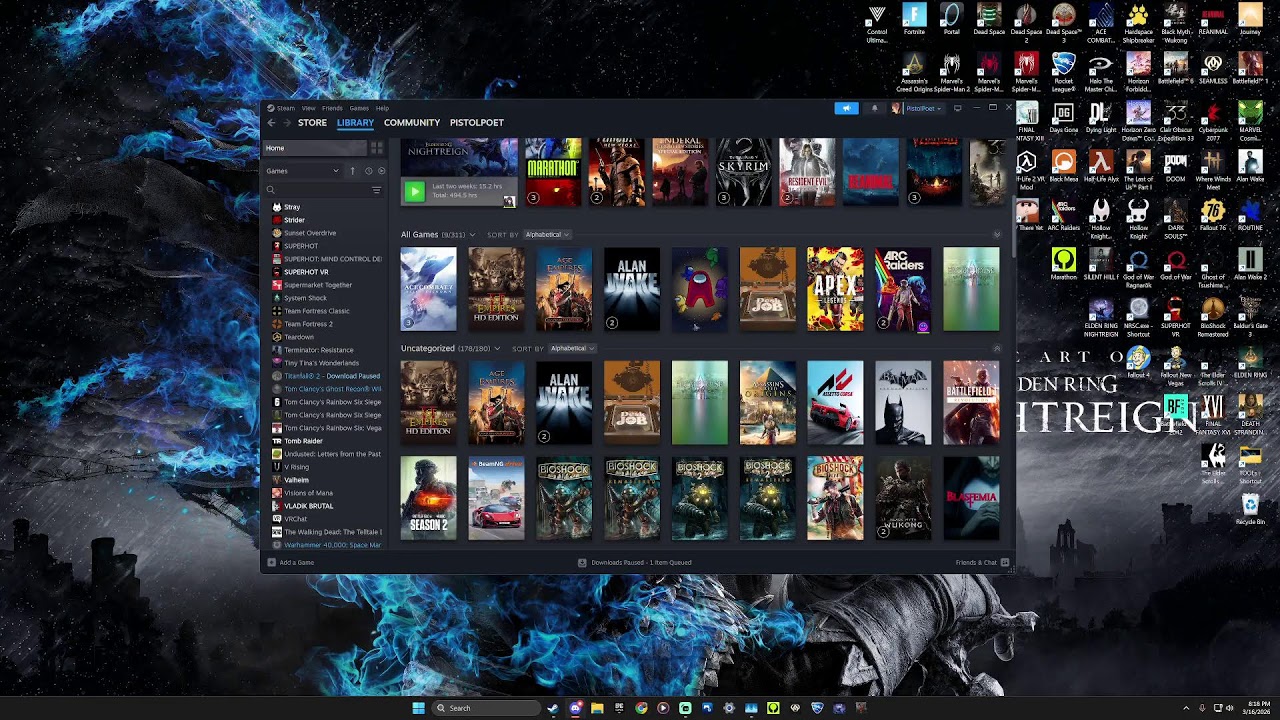Switch to the STORE tab
Screen dimensions: 1280x720
point(312,123)
